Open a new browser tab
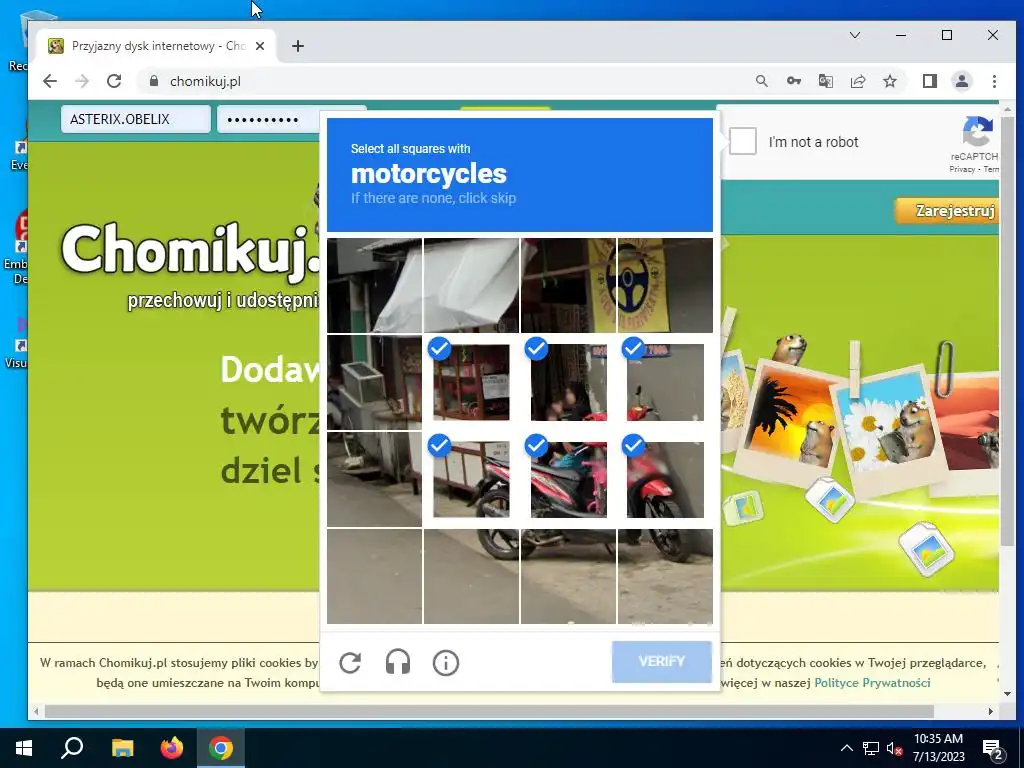Viewport: 1024px width, 768px height. point(298,46)
